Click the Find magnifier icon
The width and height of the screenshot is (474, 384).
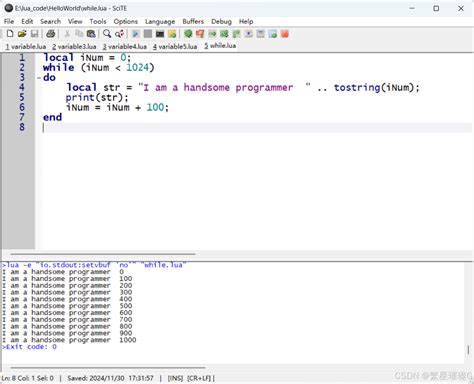tap(107, 34)
